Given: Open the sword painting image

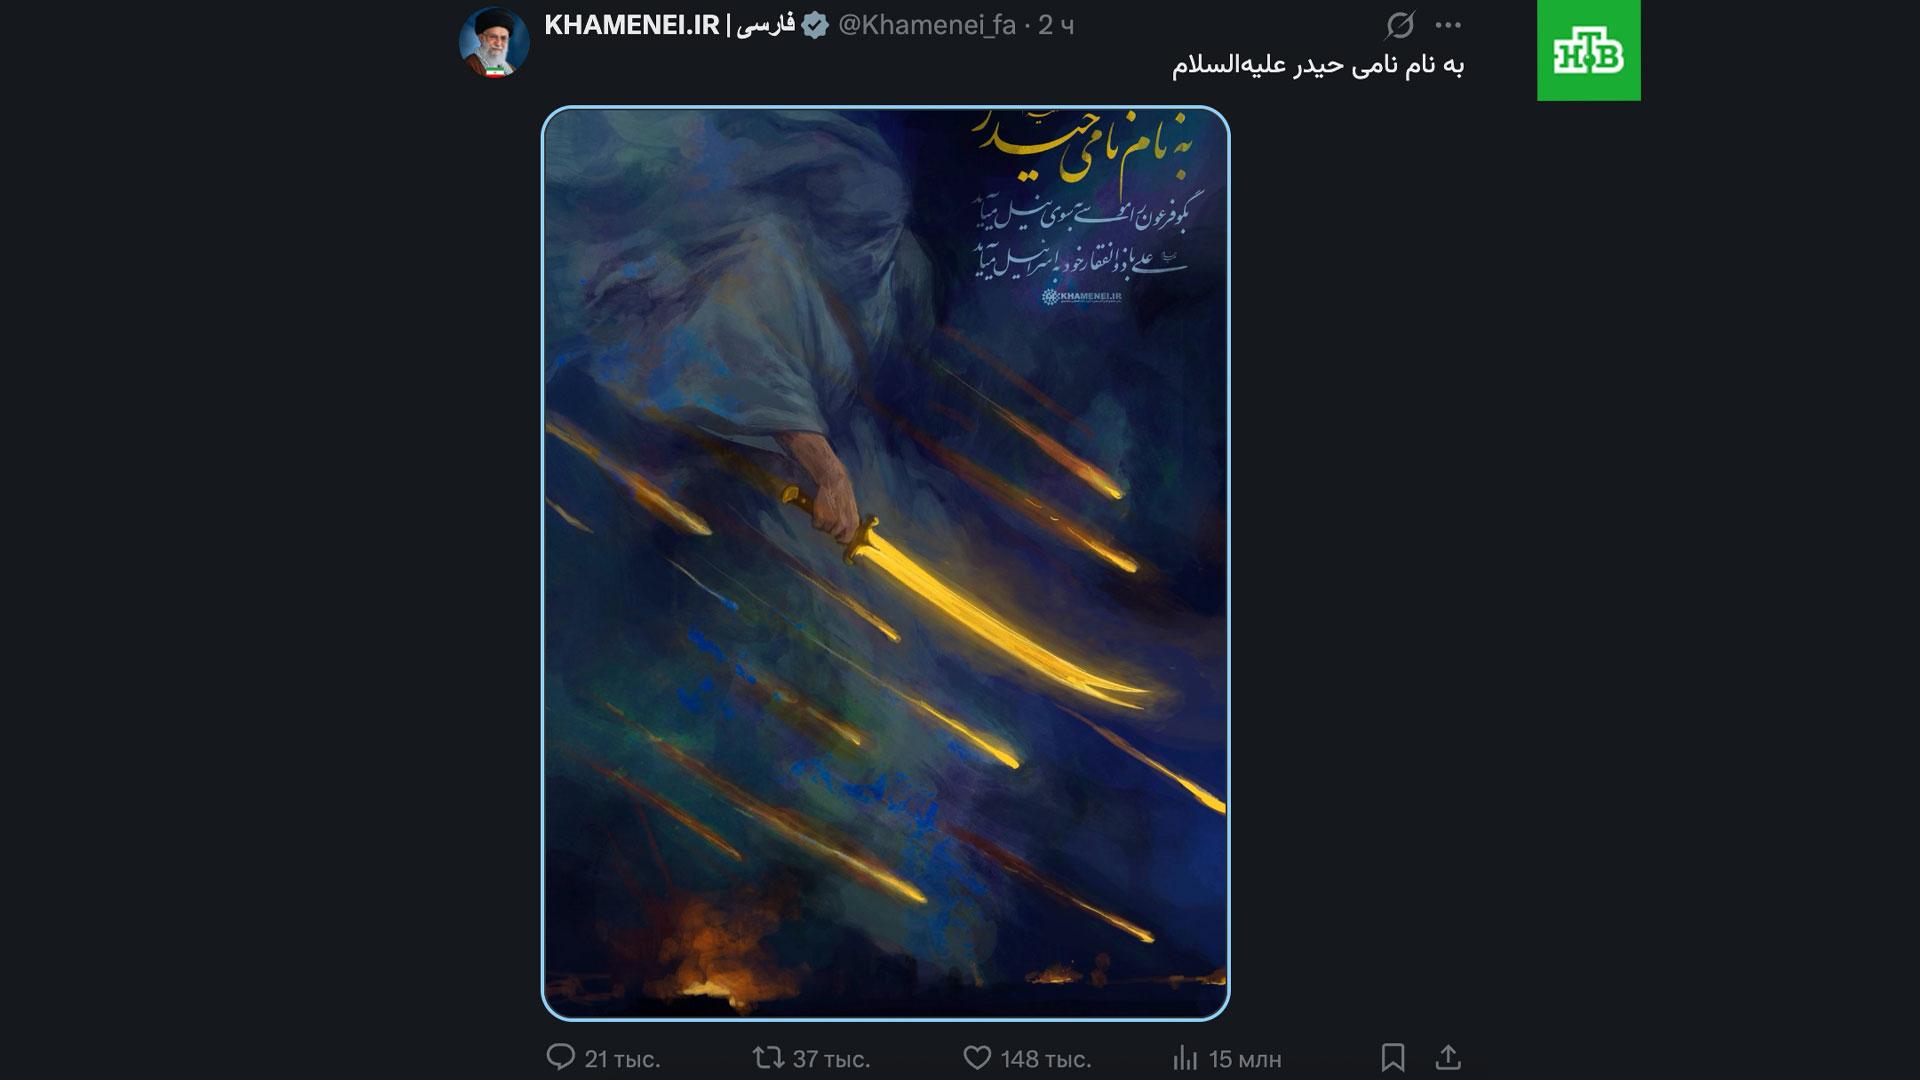Looking at the screenshot, I should coord(886,563).
